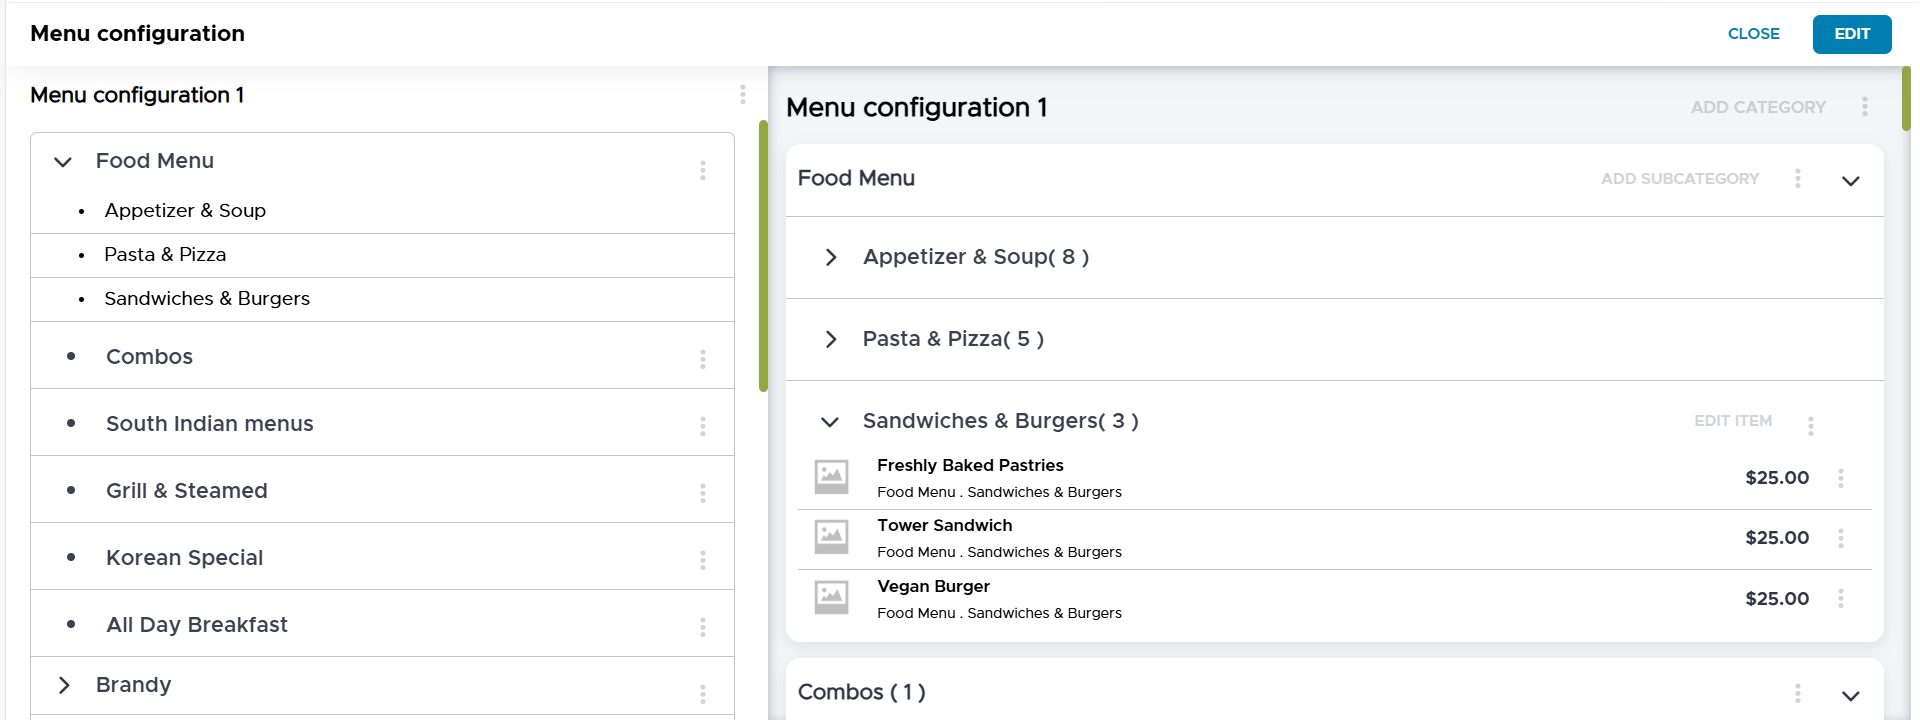This screenshot has width=1920, height=720.
Task: Open options menu for Combos in left list
Action: pos(703,359)
